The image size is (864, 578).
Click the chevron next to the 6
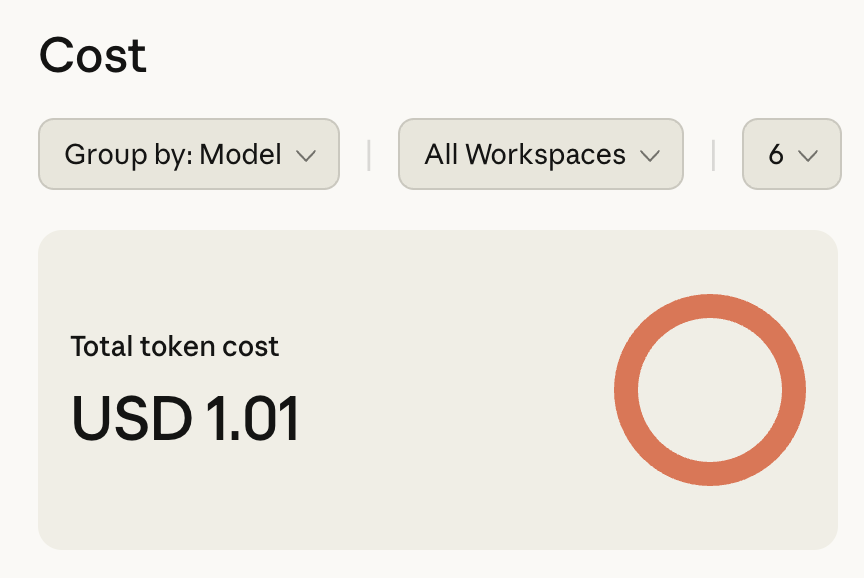coord(808,156)
